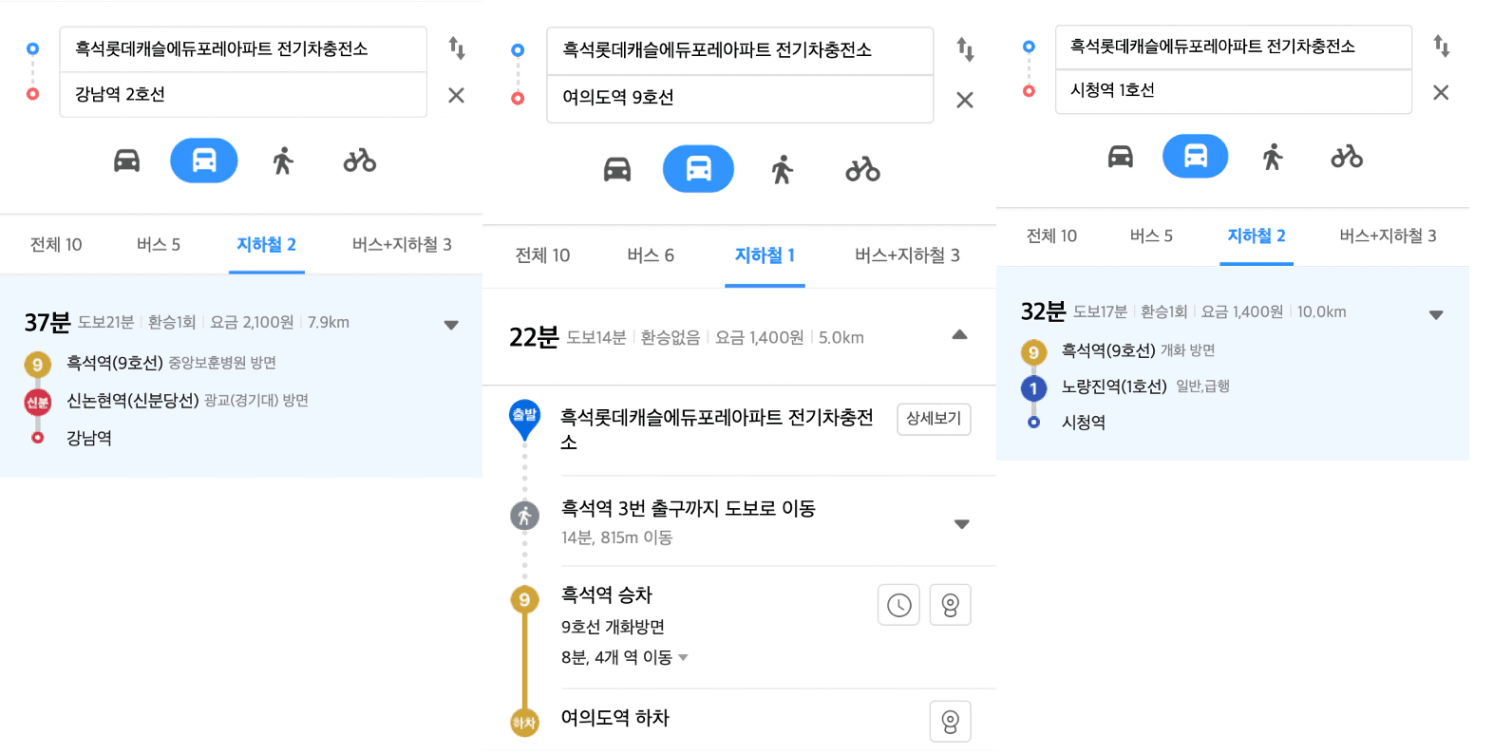Select public transit bus icon in middle panel
Screen dimensions: 1493x754
click(x=698, y=169)
